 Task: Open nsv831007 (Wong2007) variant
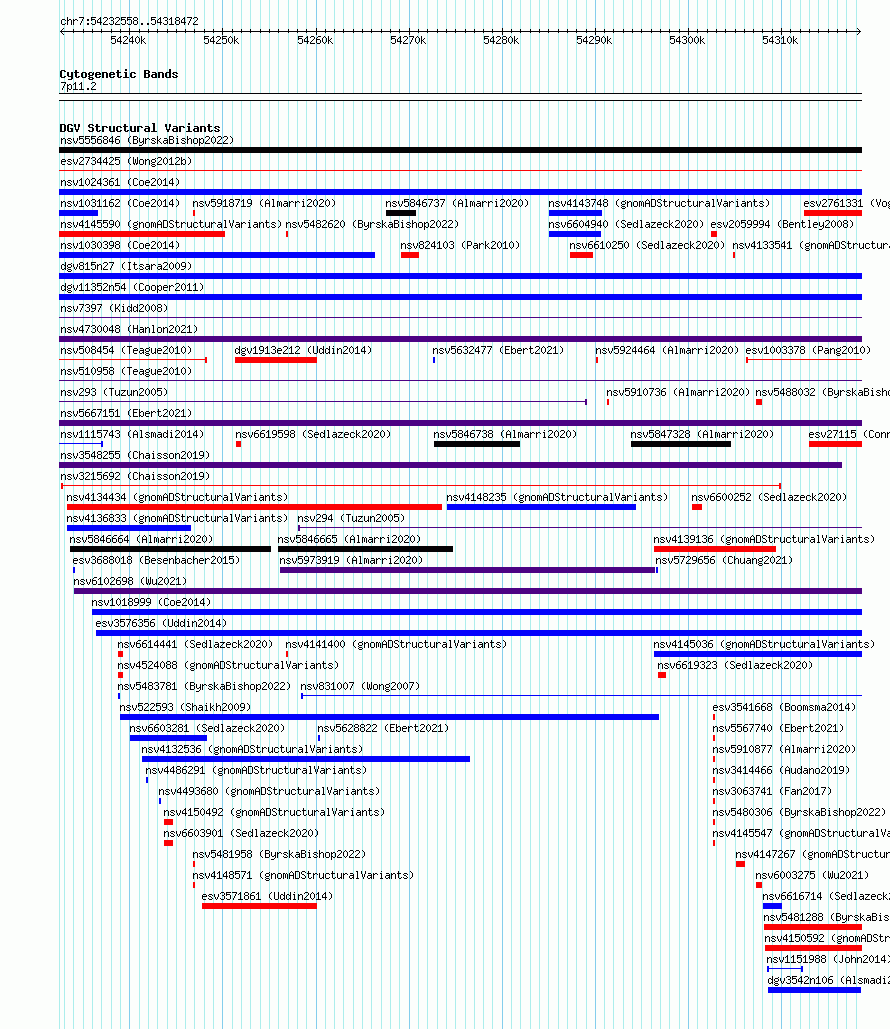pos(360,686)
